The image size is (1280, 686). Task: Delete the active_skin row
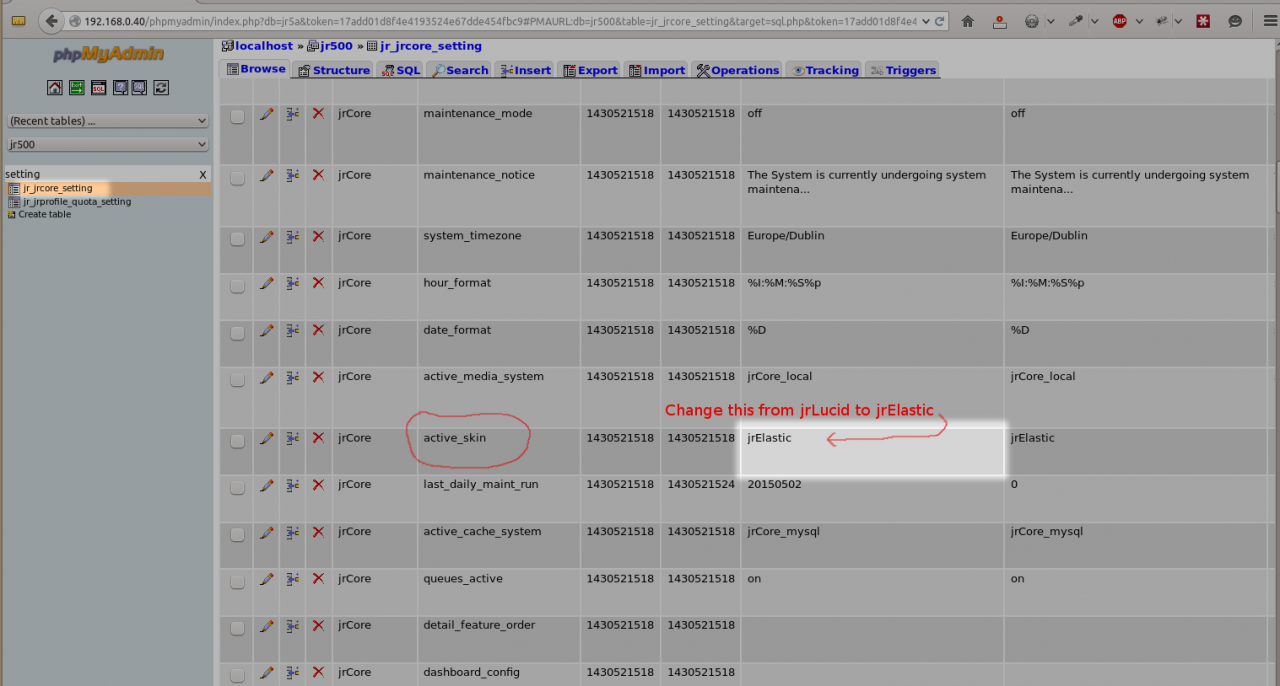[x=318, y=438]
